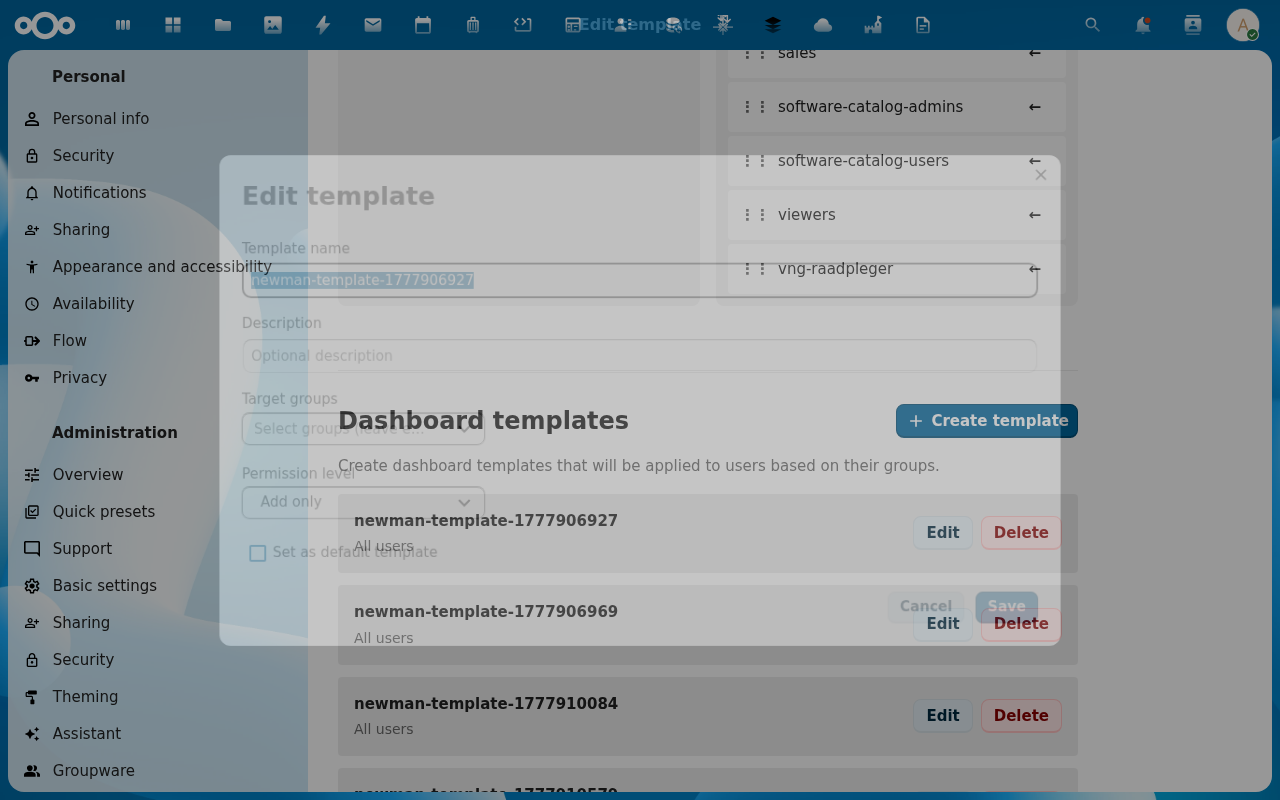Click the Dashboard templates heading
Screen dimensions: 1280x800
tap(483, 421)
